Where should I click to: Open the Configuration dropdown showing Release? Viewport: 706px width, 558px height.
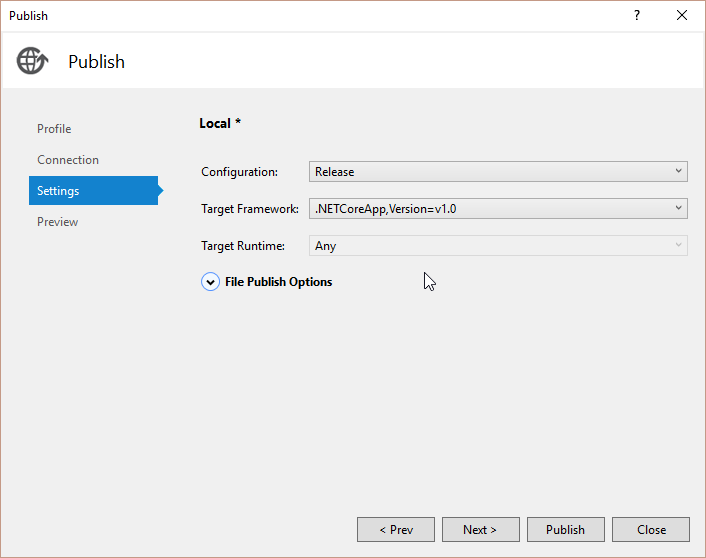coord(498,172)
